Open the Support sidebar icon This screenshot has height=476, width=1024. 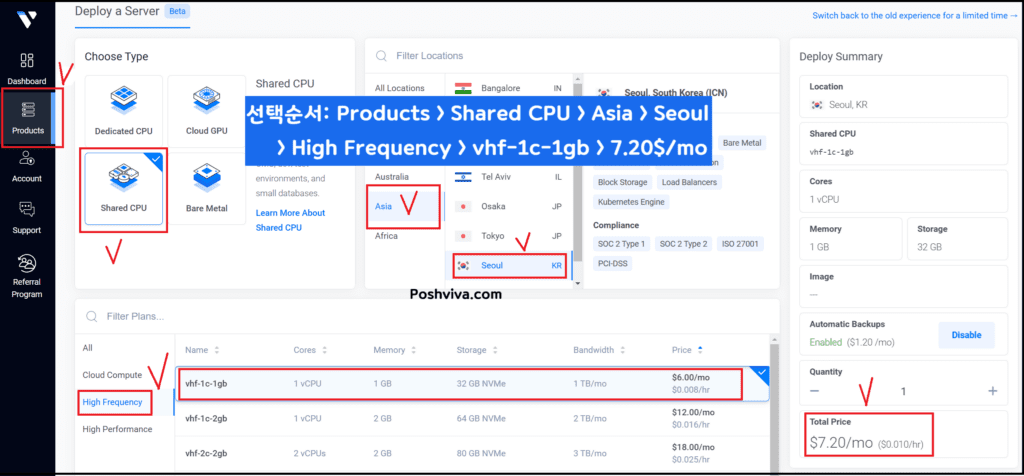tap(27, 210)
